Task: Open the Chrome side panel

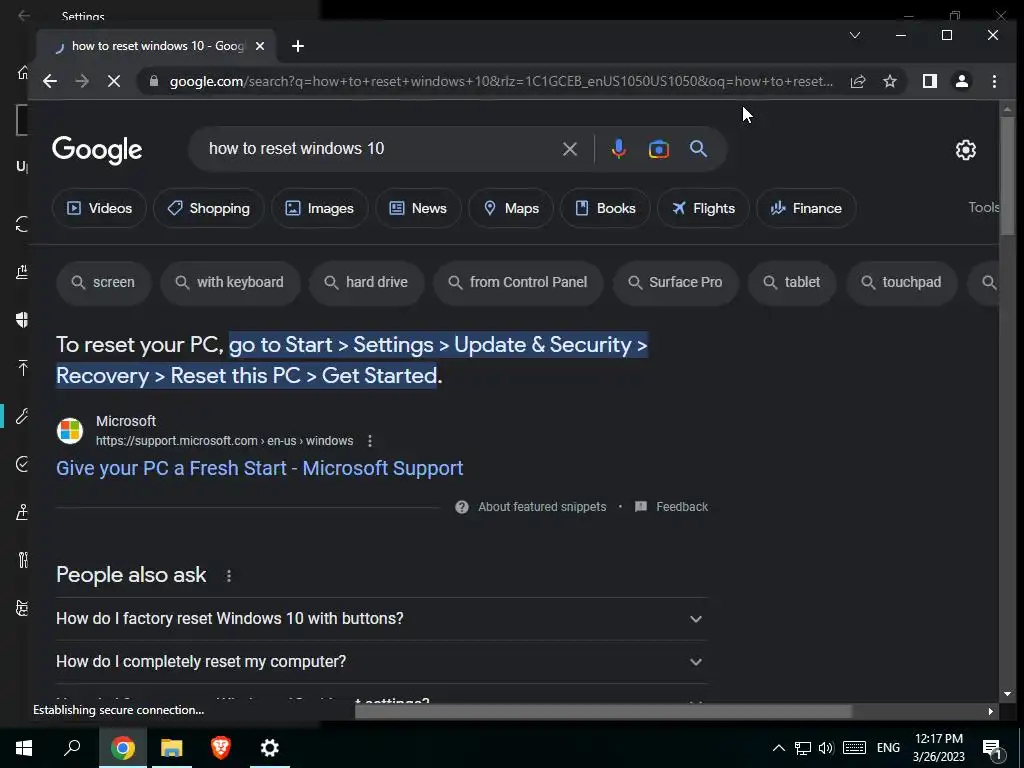Action: click(929, 82)
